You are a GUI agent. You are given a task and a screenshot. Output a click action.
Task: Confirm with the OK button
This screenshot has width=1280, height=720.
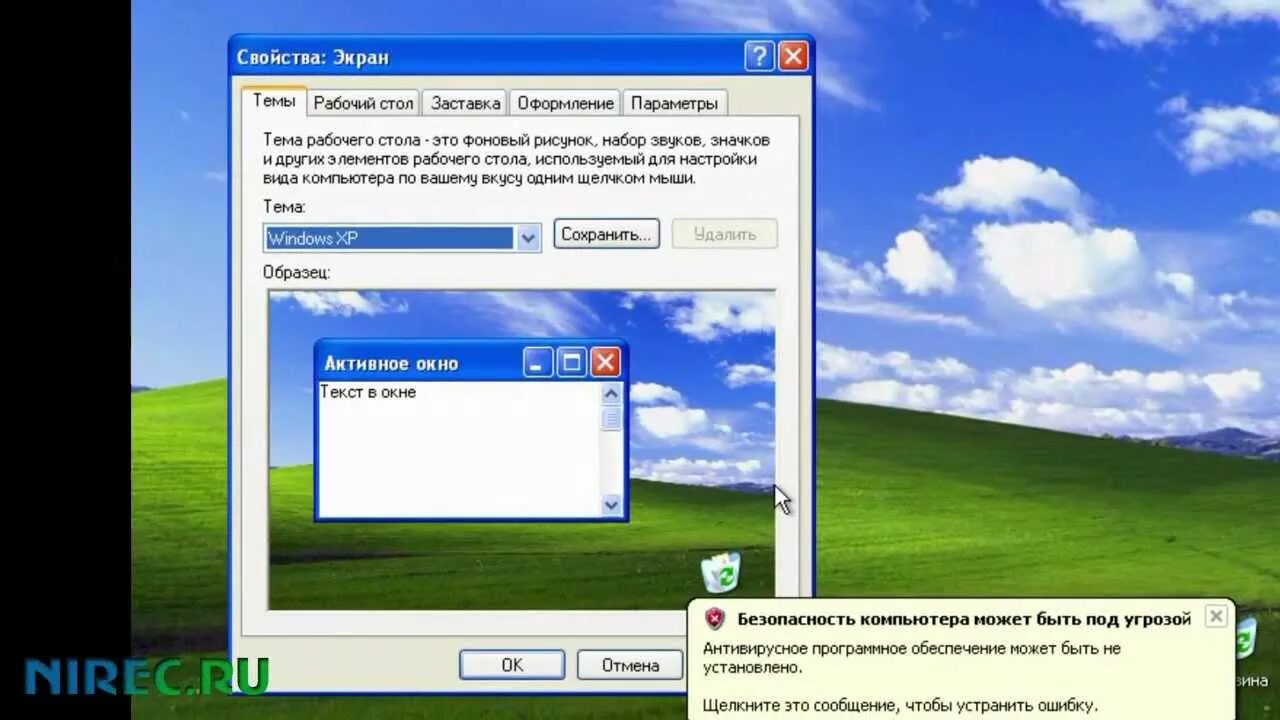pos(512,665)
